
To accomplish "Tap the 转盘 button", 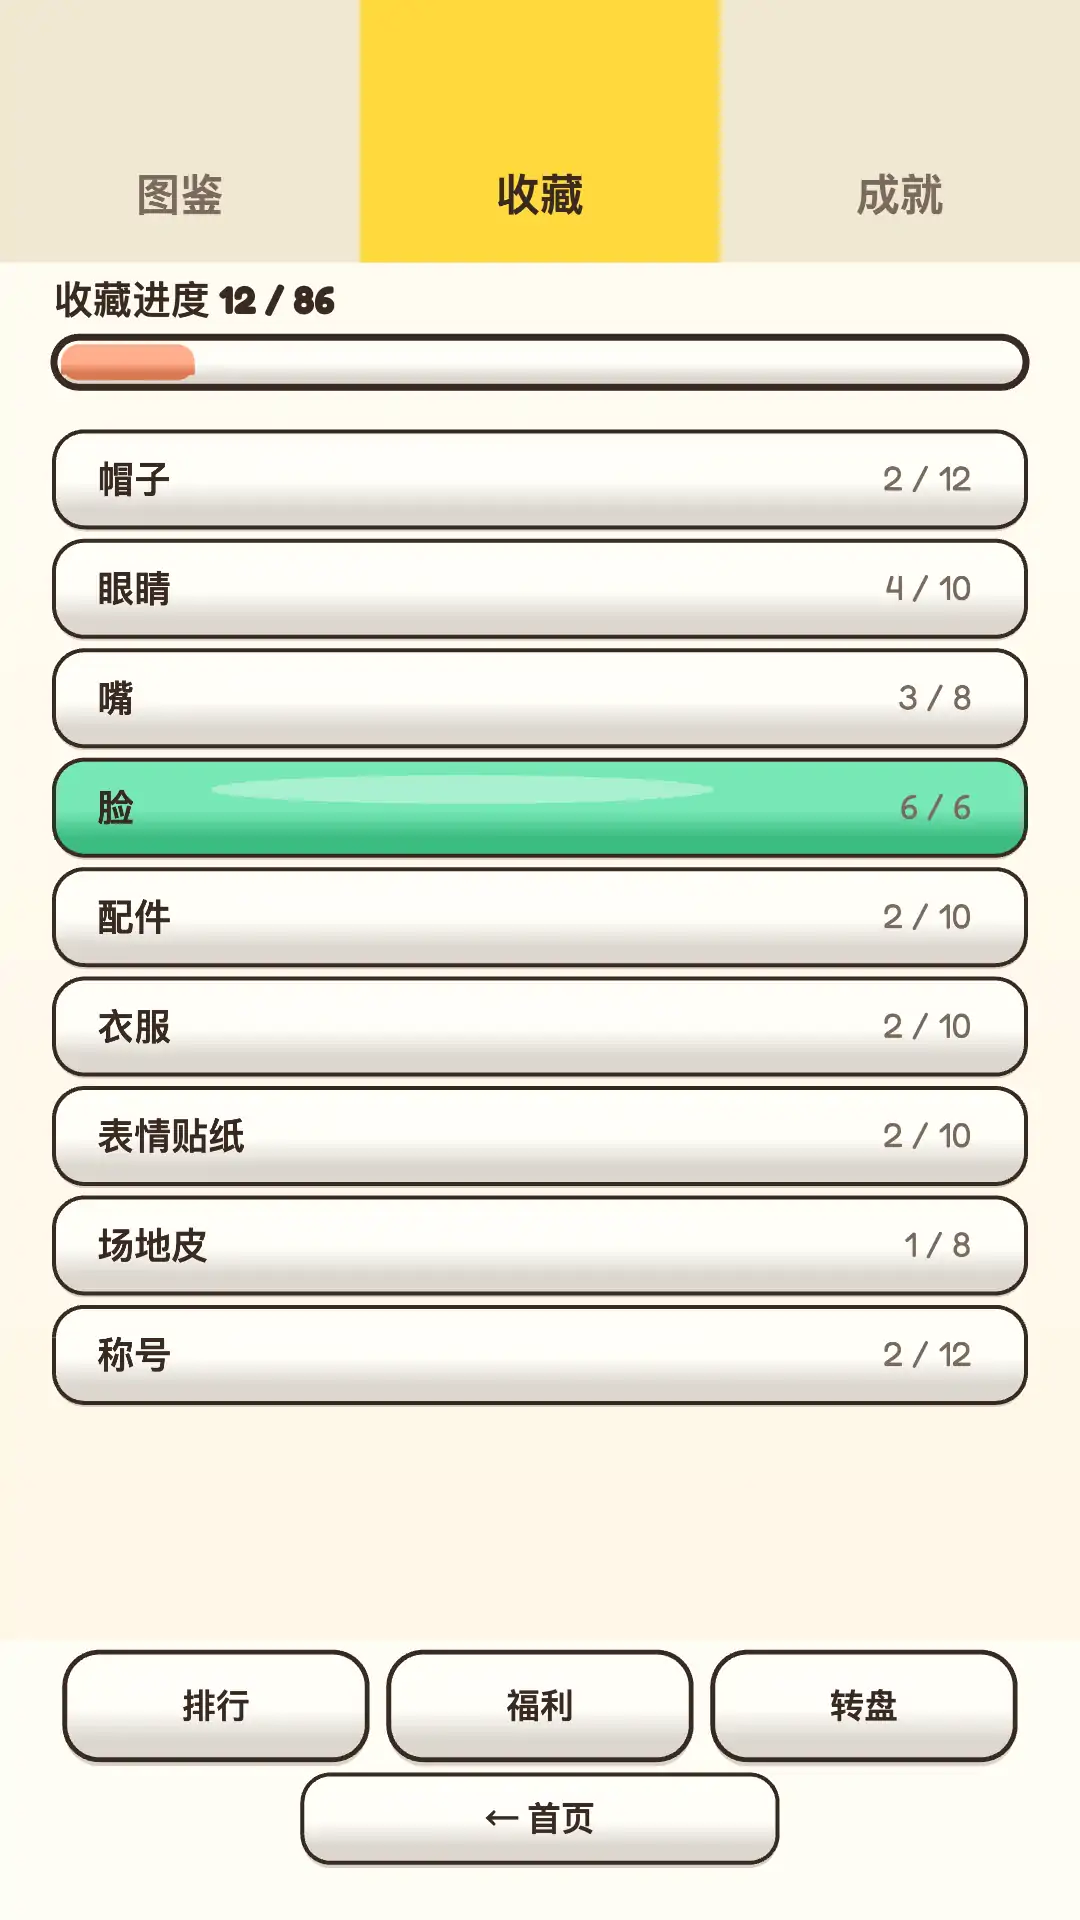I will [x=864, y=1705].
